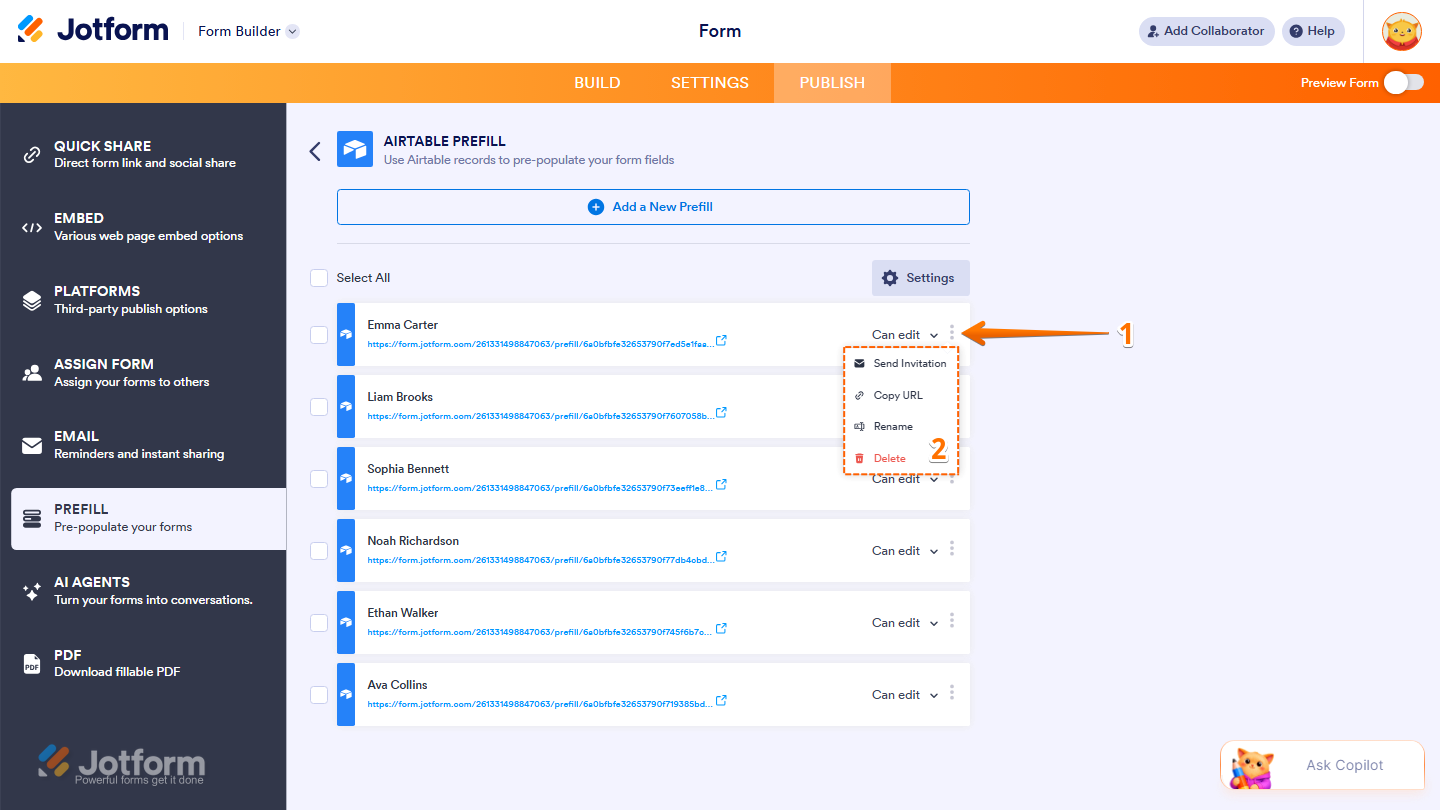Choose Send Invitation from menu
The image size is (1440, 810).
click(900, 364)
